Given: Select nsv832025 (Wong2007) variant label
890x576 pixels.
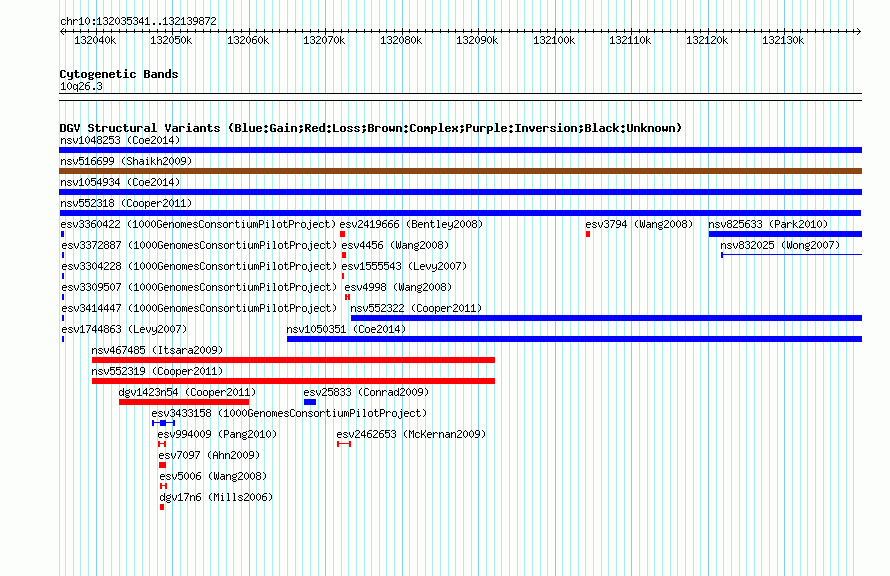Looking at the screenshot, I should click(x=780, y=245).
